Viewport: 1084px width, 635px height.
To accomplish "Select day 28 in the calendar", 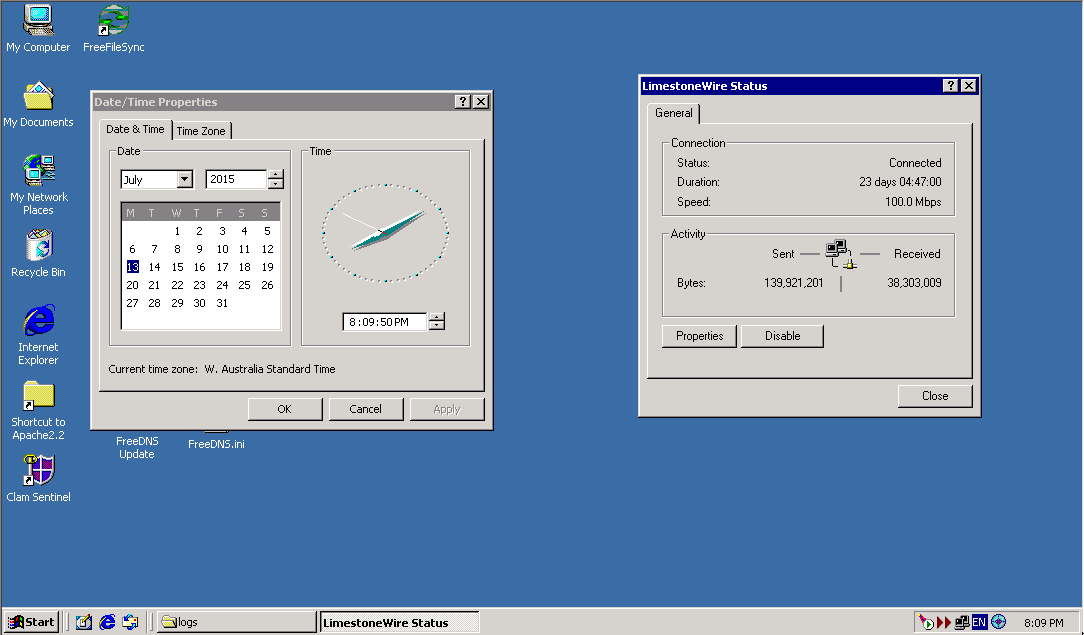I will (154, 303).
